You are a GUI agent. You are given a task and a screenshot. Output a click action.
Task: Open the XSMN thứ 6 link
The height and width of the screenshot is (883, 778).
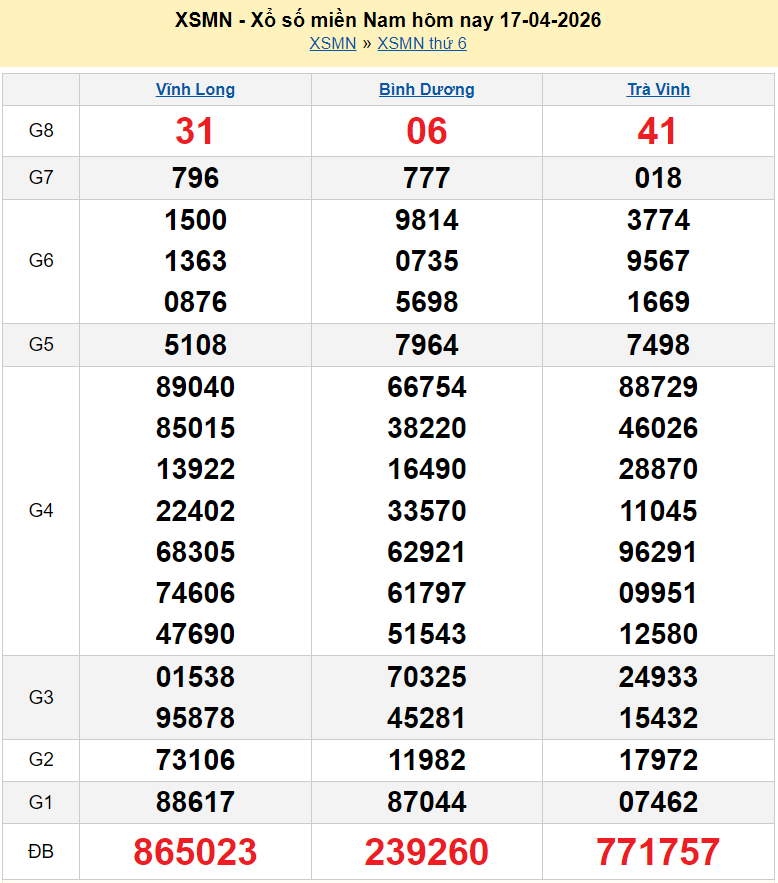pos(421,43)
